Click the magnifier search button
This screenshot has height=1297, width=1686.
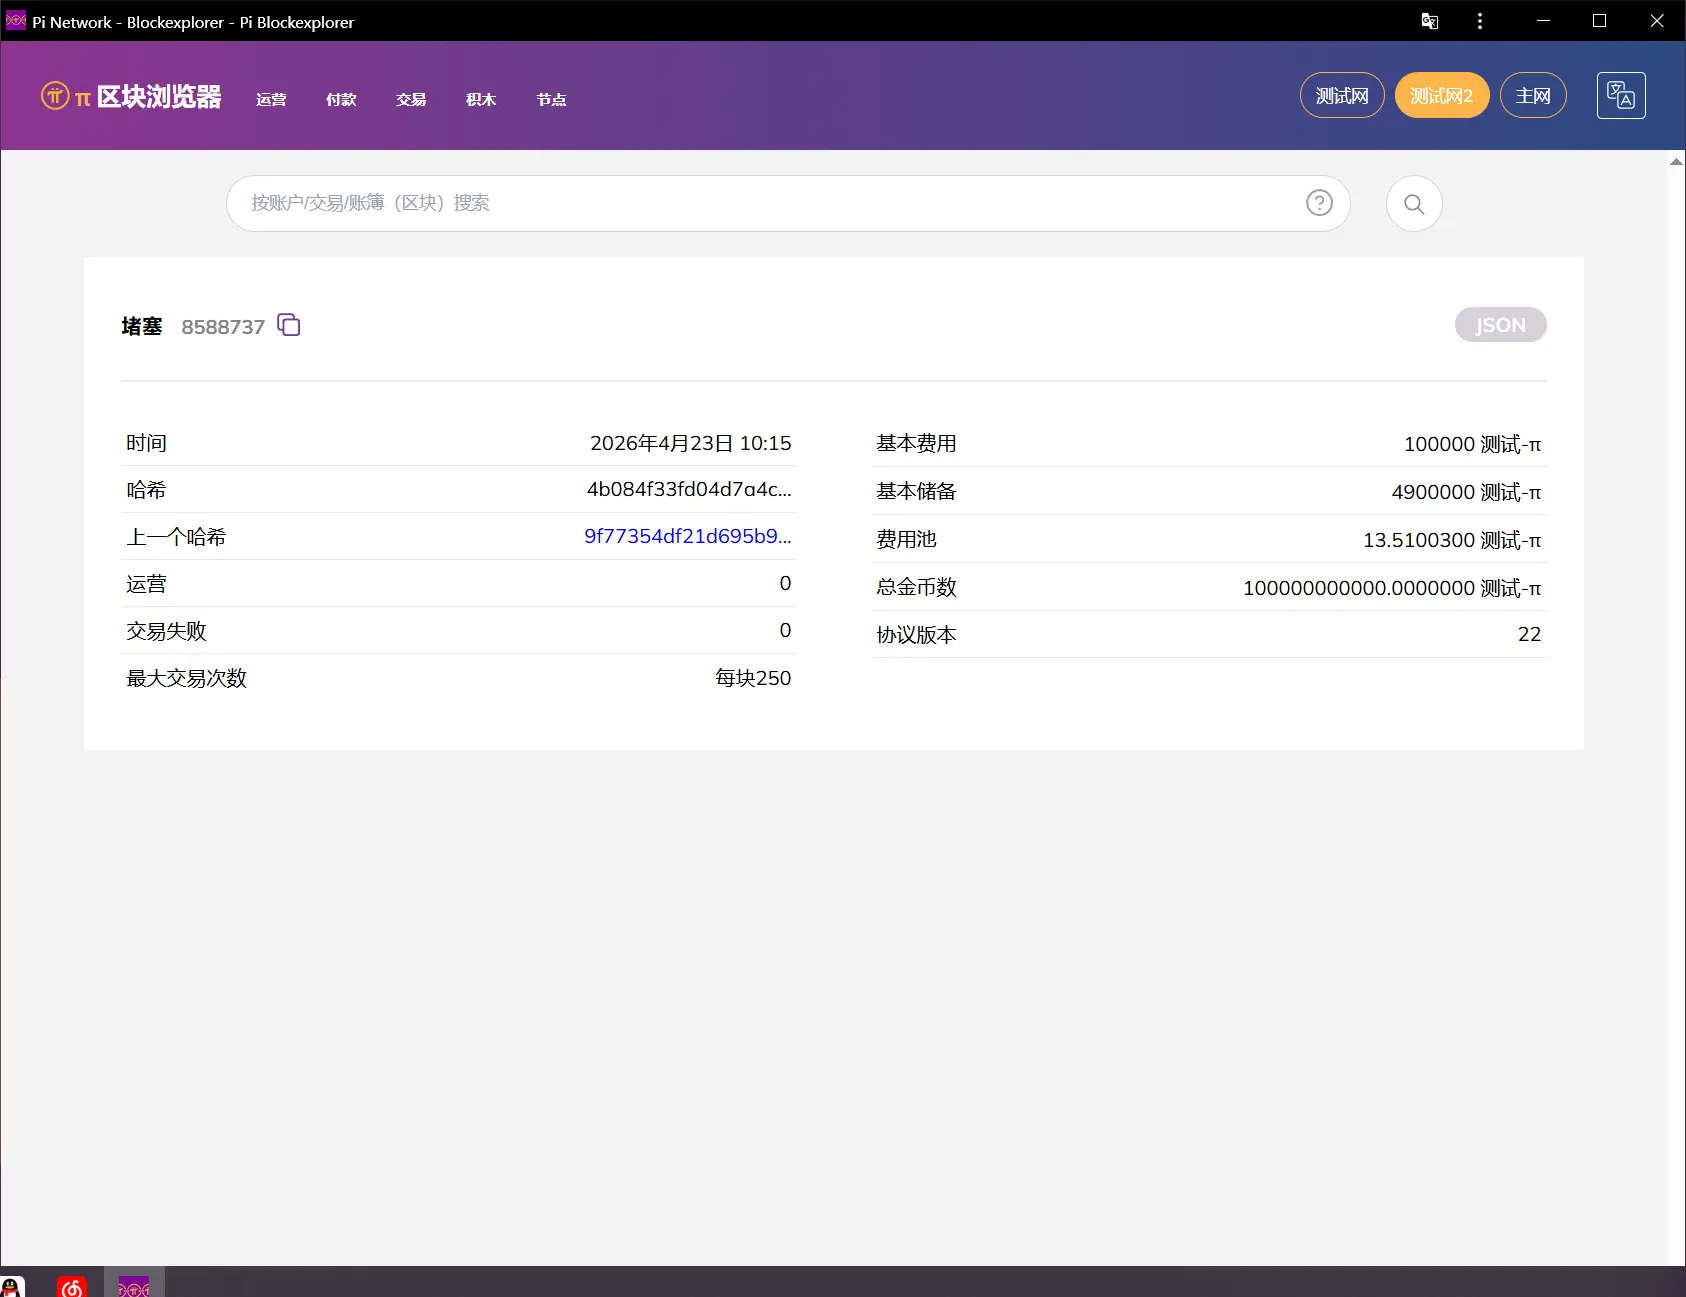tap(1413, 204)
